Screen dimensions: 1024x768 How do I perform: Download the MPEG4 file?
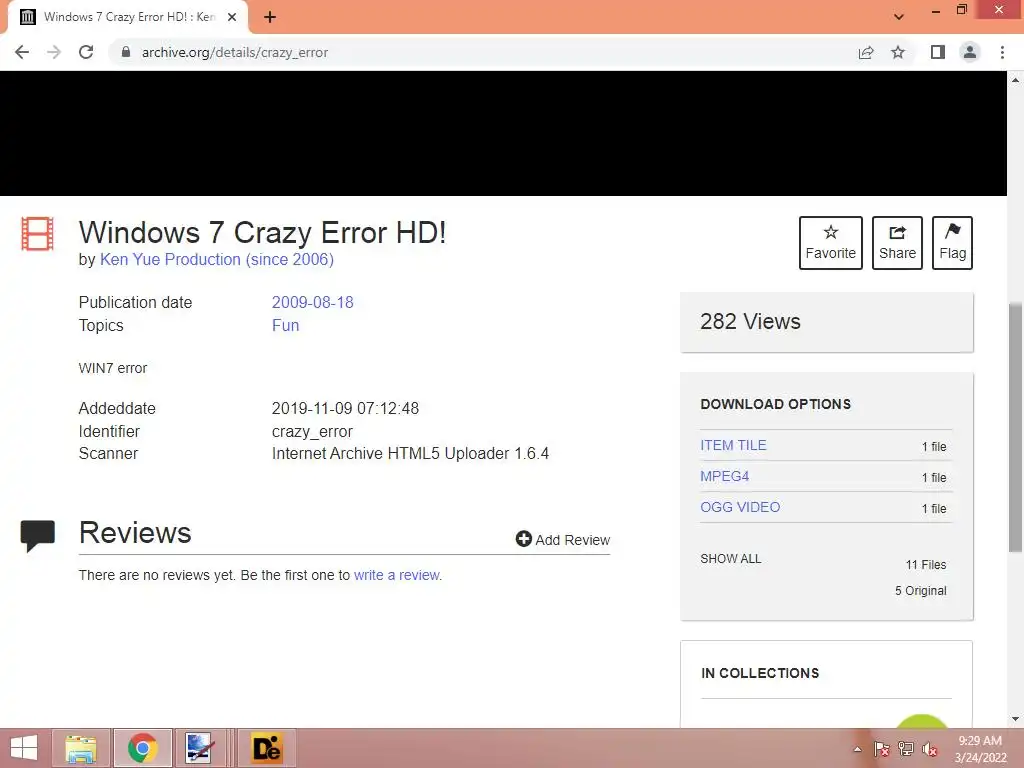point(724,476)
